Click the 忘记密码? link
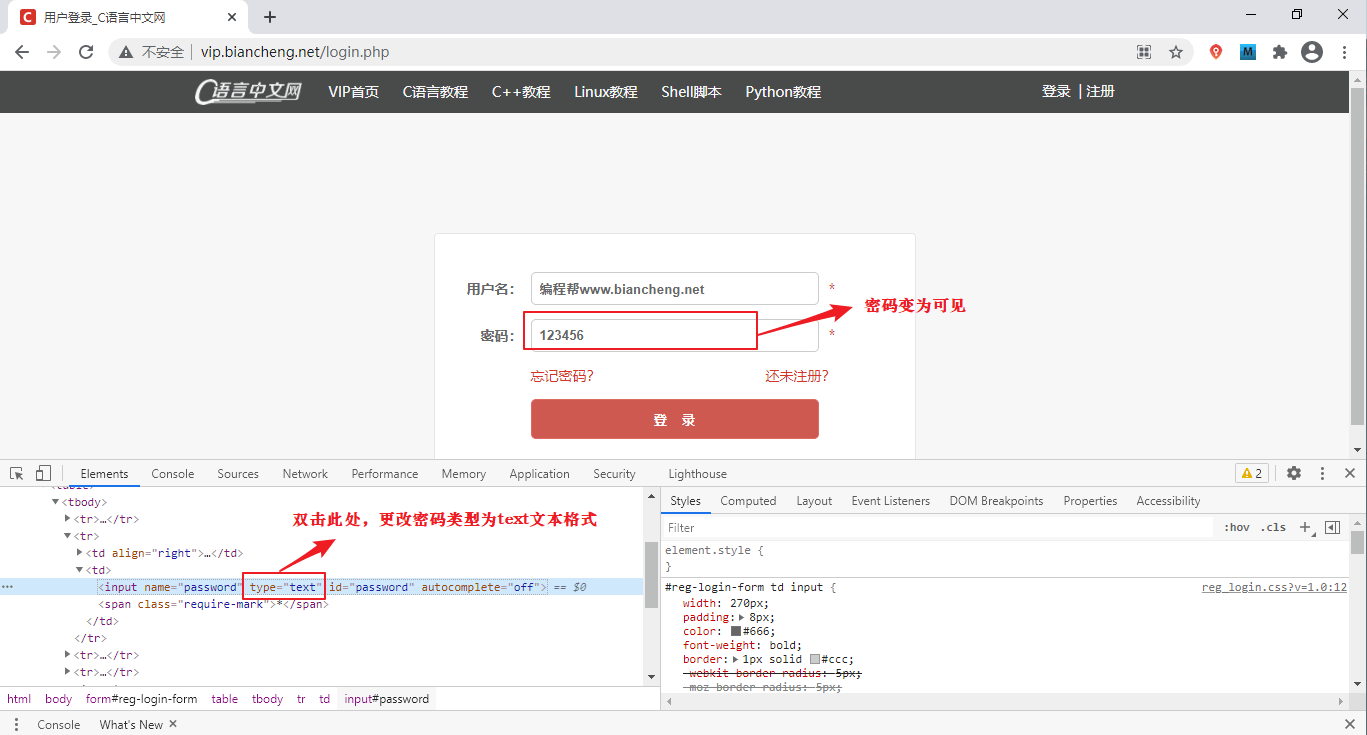This screenshot has width=1367, height=735. [562, 376]
